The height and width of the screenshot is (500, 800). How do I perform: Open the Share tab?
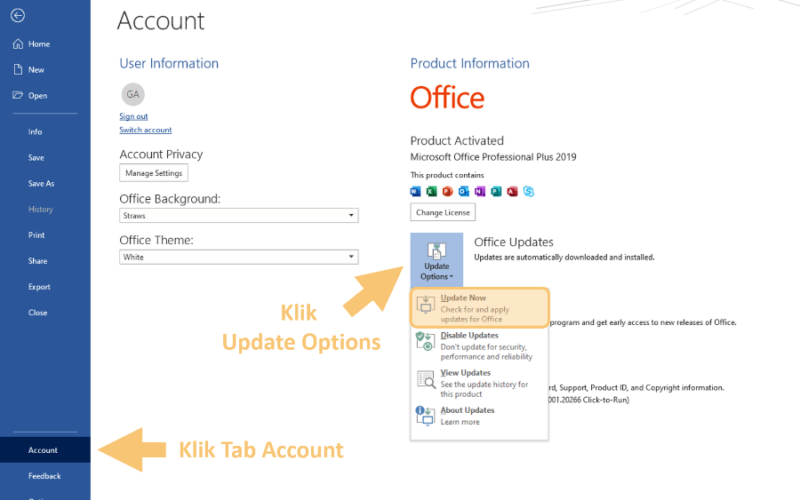[x=38, y=261]
